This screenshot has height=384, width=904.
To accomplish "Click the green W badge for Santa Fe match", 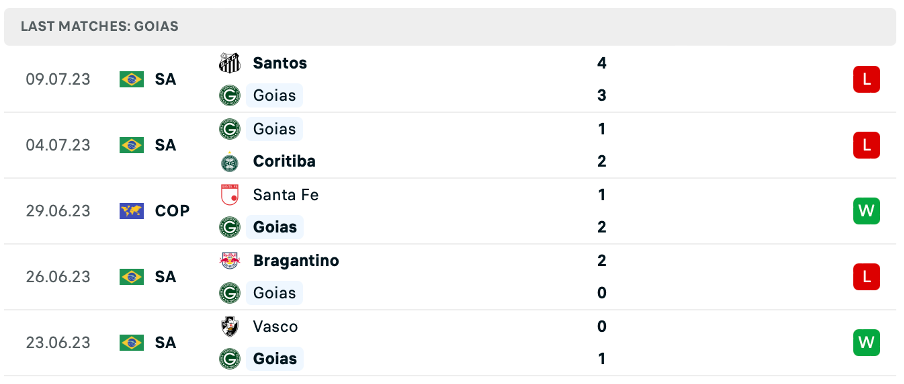I will (866, 211).
